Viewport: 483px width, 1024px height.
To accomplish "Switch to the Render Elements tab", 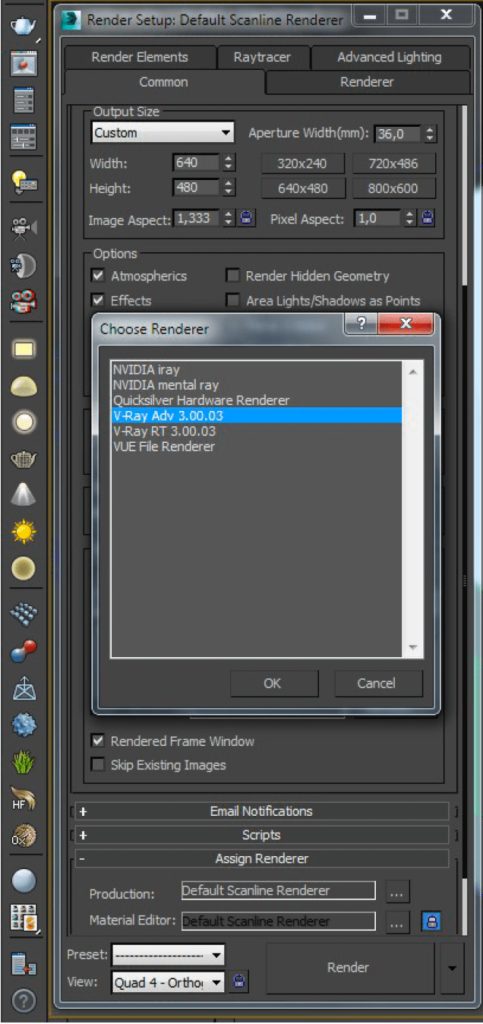I will (x=140, y=57).
